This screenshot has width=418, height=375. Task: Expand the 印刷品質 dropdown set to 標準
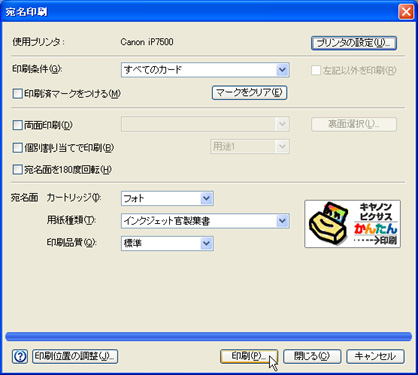167,244
